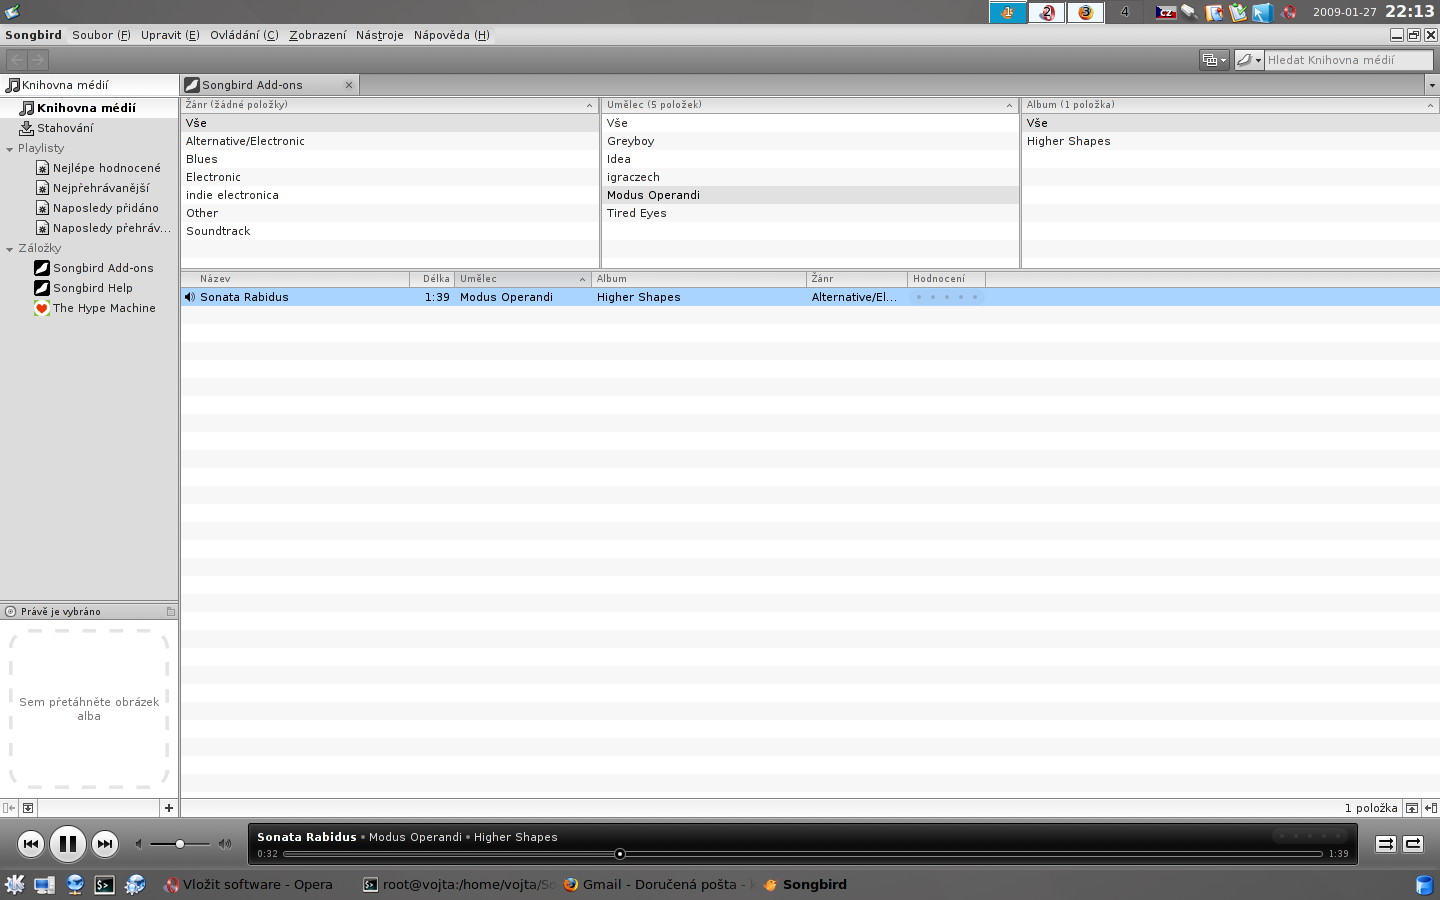Image resolution: width=1440 pixels, height=900 pixels.
Task: Toggle the filter pane display button
Action: (x=1412, y=808)
